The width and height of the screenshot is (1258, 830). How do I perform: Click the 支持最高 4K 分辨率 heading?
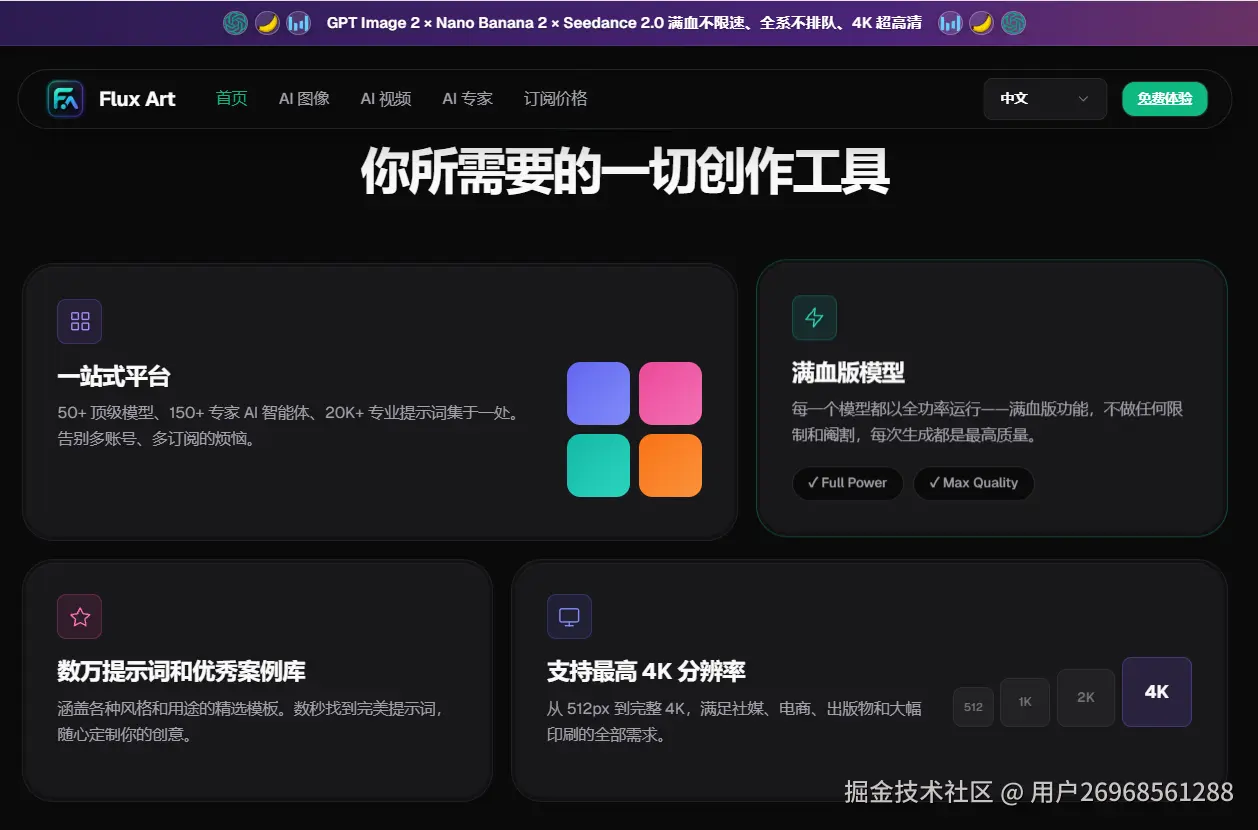tap(646, 672)
